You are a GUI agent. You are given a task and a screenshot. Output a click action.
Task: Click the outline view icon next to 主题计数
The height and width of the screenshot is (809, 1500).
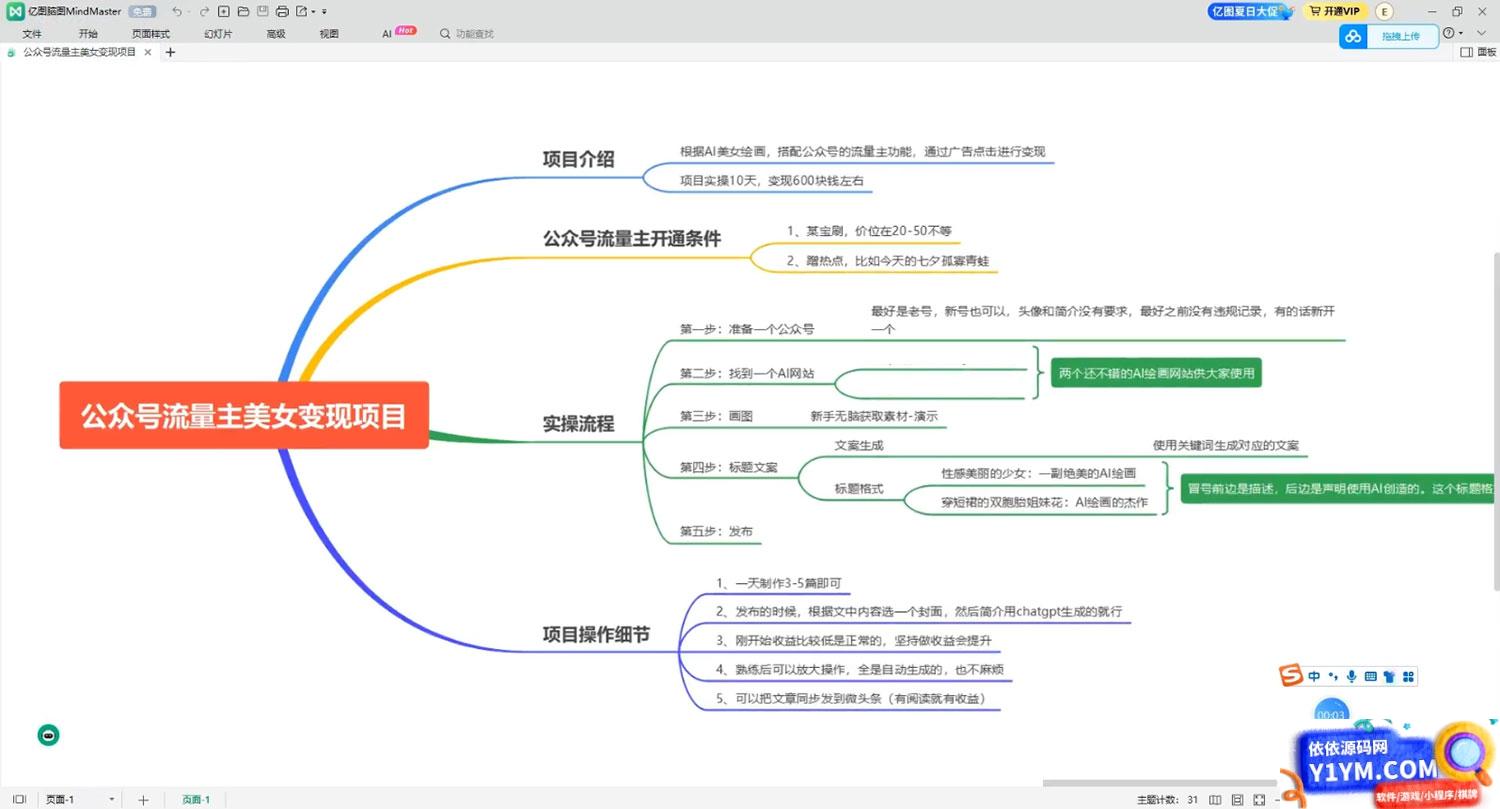(1215, 799)
